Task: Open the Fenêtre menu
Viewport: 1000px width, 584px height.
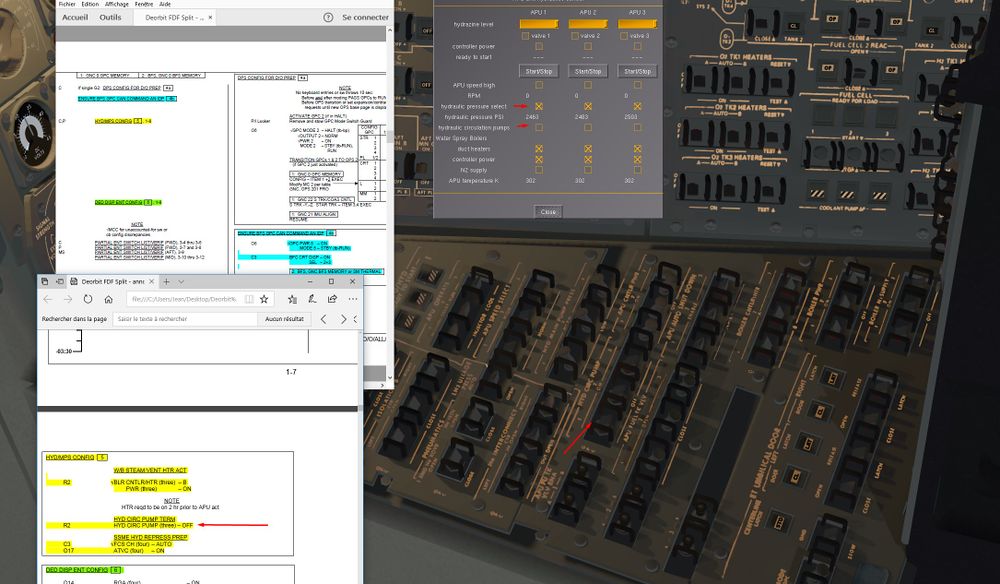Action: point(143,4)
